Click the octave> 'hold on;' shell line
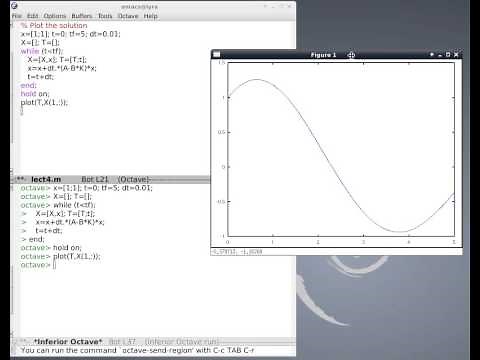The image size is (480, 360). point(51,248)
